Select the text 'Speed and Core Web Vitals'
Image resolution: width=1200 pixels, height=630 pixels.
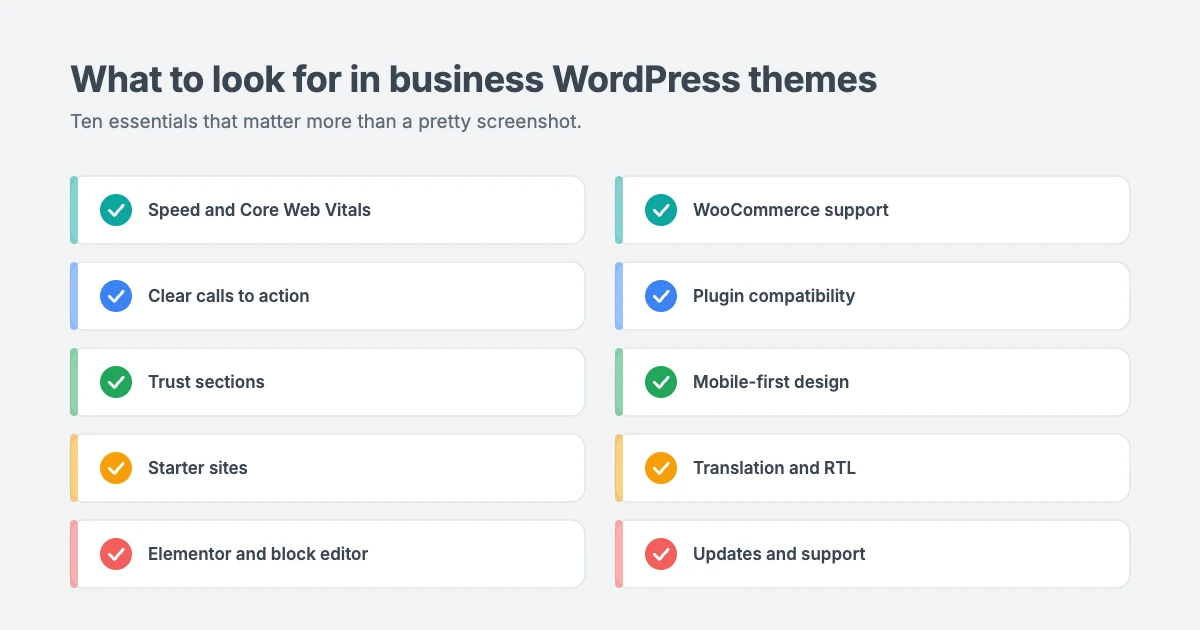pyautogui.click(x=259, y=210)
